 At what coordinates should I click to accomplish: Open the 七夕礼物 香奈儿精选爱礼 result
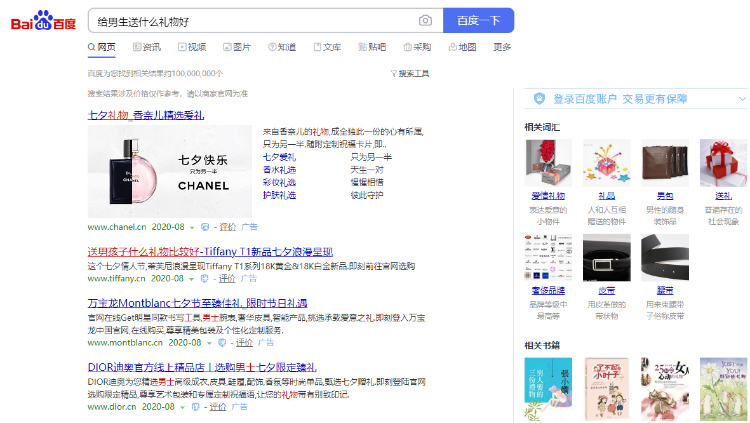(146, 115)
